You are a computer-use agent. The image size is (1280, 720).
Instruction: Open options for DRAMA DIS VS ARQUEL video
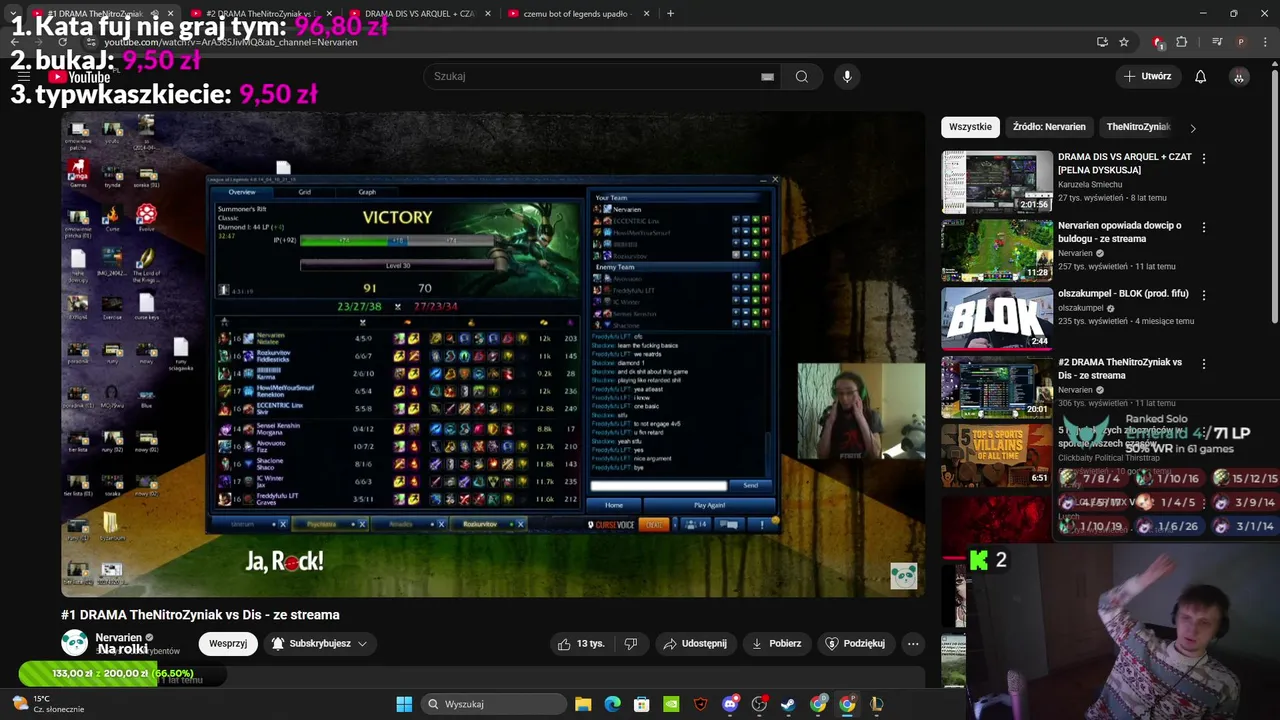[1203, 159]
